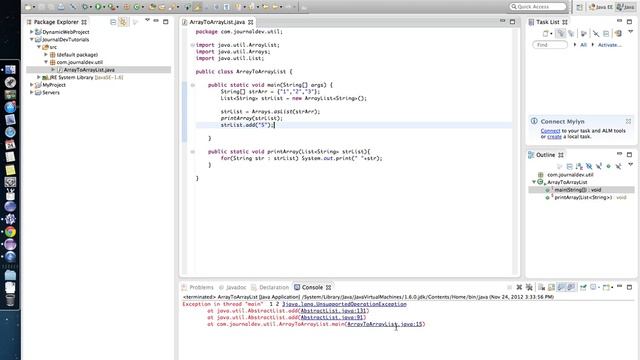
Task: Click the New file icon in toolbar
Action: [x=28, y=7]
